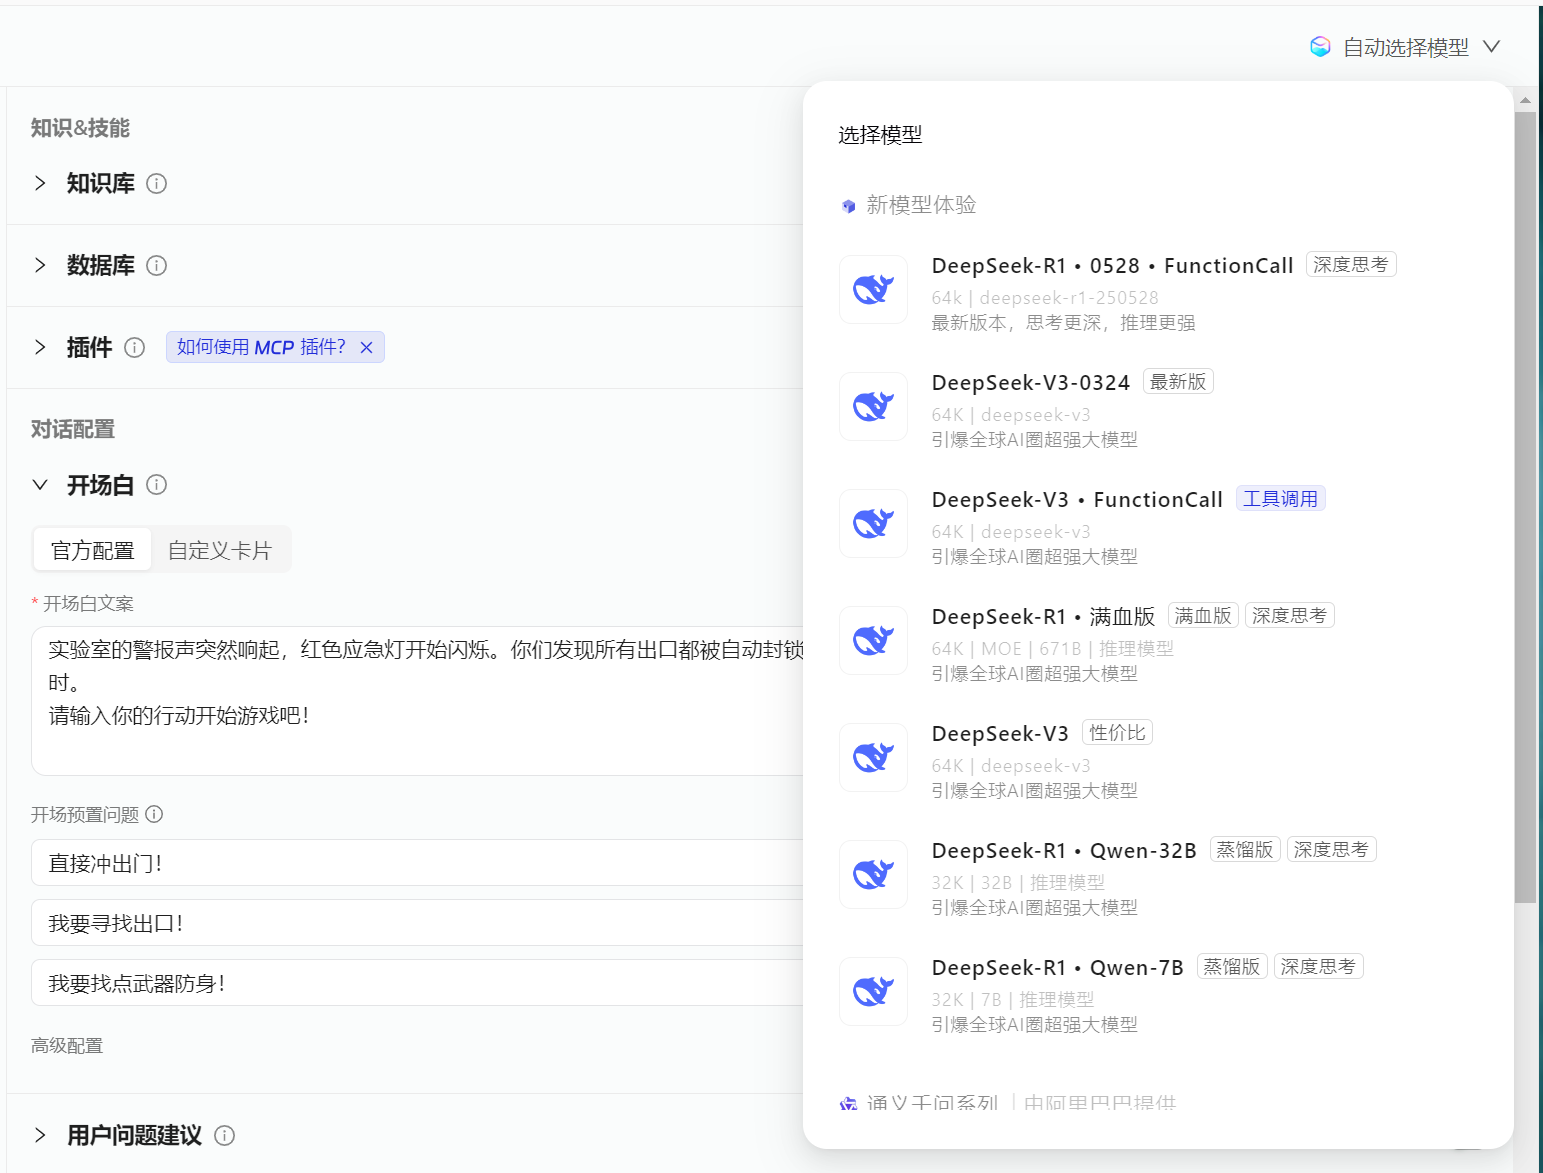Image resolution: width=1543 pixels, height=1173 pixels.
Task: Click the 工具调用 tag
Action: click(1281, 499)
